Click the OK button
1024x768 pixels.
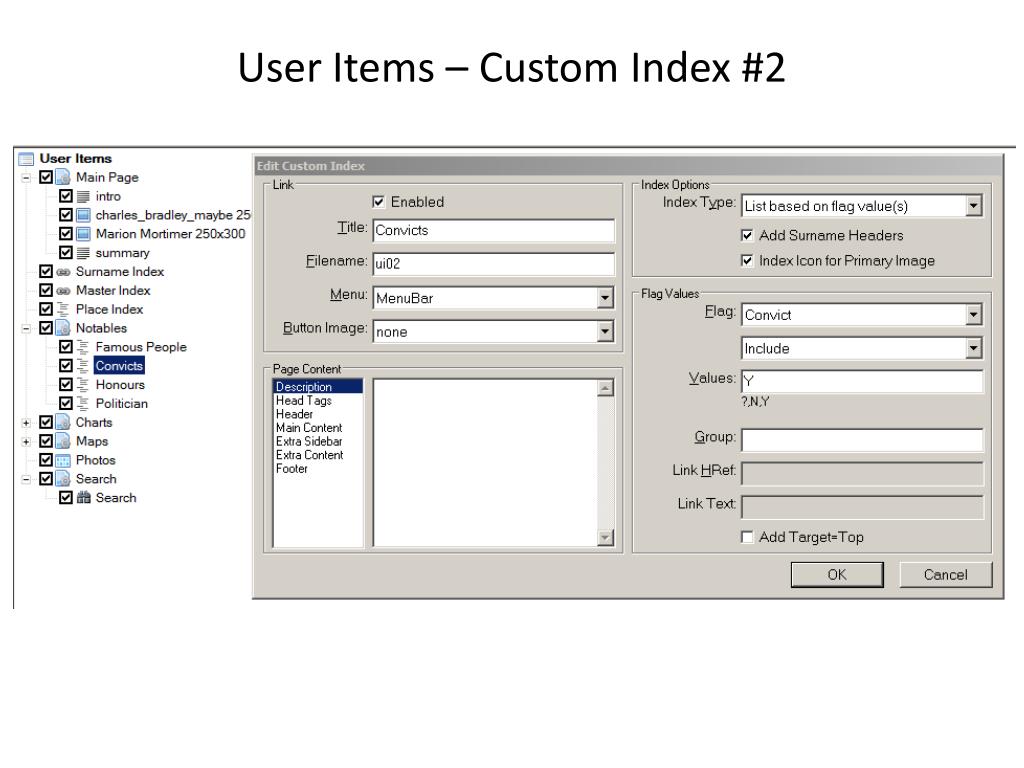click(837, 575)
